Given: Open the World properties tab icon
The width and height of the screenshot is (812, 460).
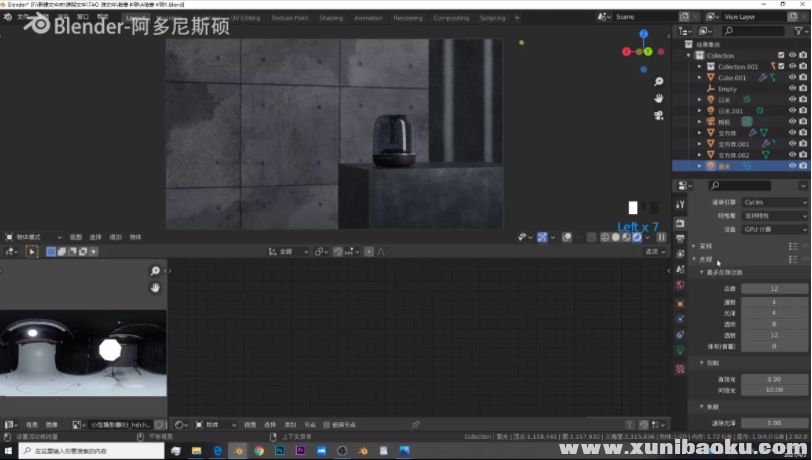Looking at the screenshot, I should [680, 285].
